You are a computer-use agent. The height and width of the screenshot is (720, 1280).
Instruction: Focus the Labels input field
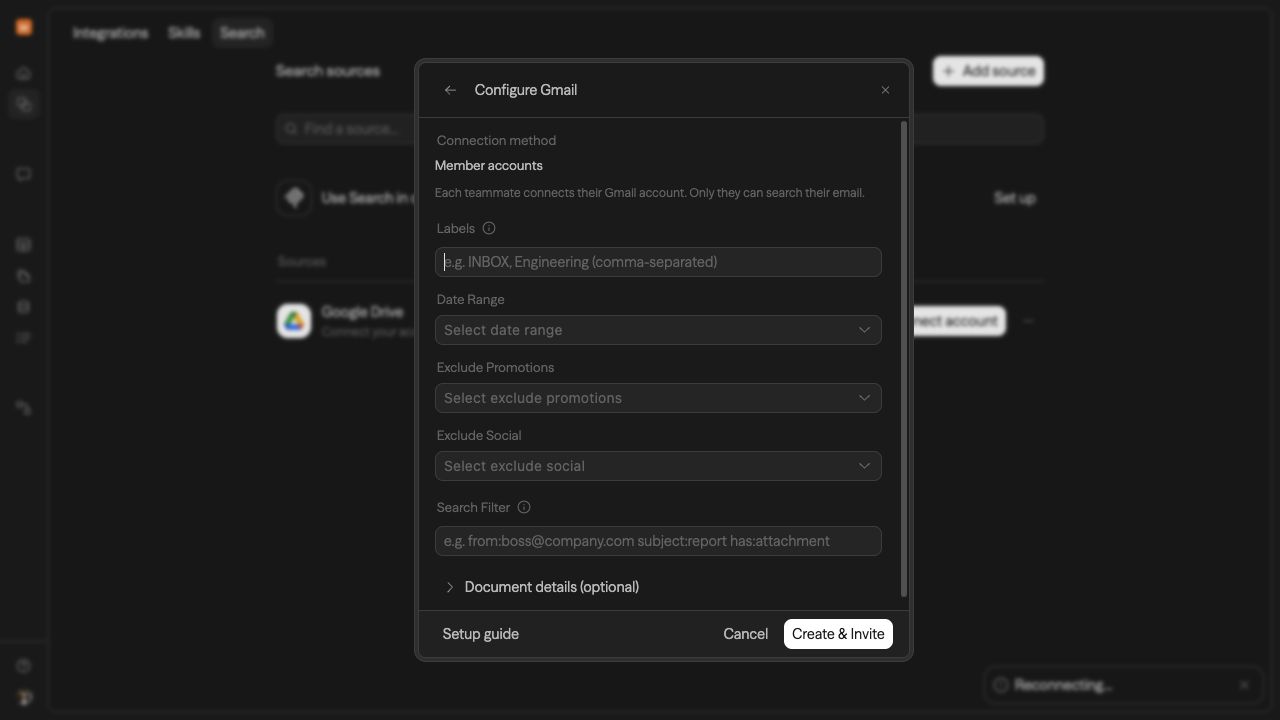click(x=658, y=262)
